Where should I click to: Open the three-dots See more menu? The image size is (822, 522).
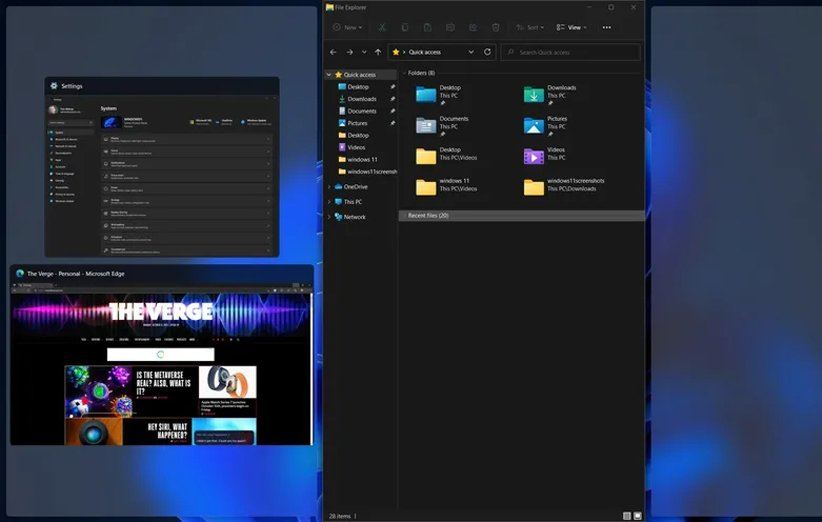[606, 27]
